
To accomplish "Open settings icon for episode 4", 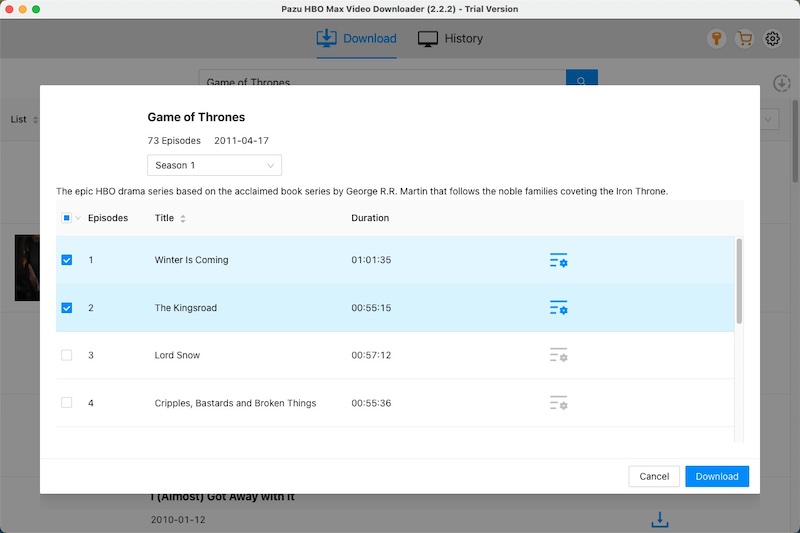I will point(559,403).
